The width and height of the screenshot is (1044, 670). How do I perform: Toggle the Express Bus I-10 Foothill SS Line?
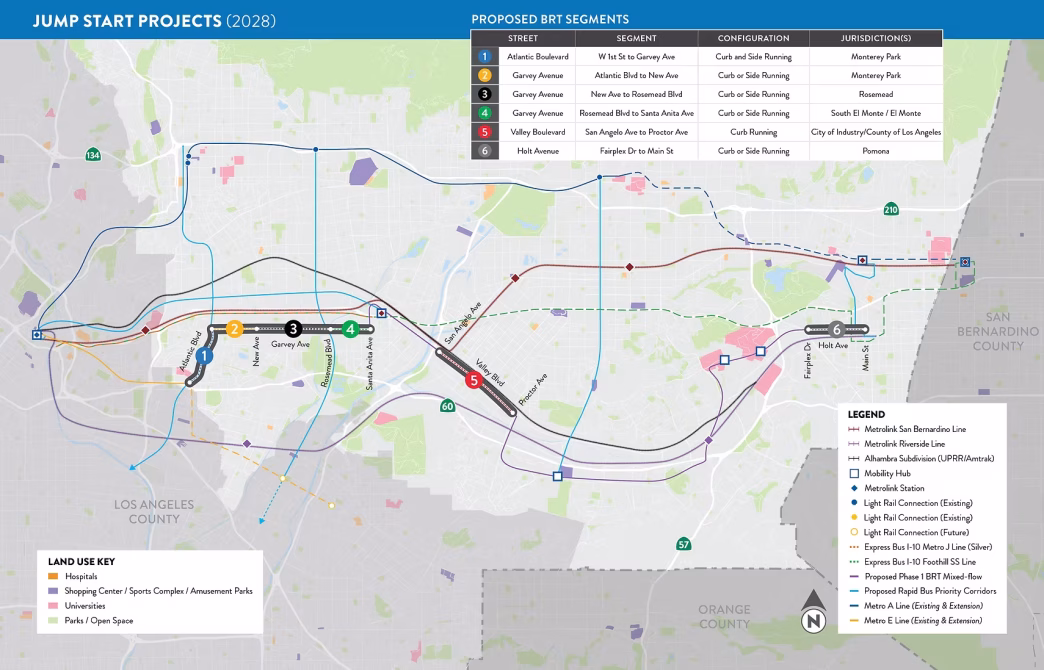click(x=856, y=563)
